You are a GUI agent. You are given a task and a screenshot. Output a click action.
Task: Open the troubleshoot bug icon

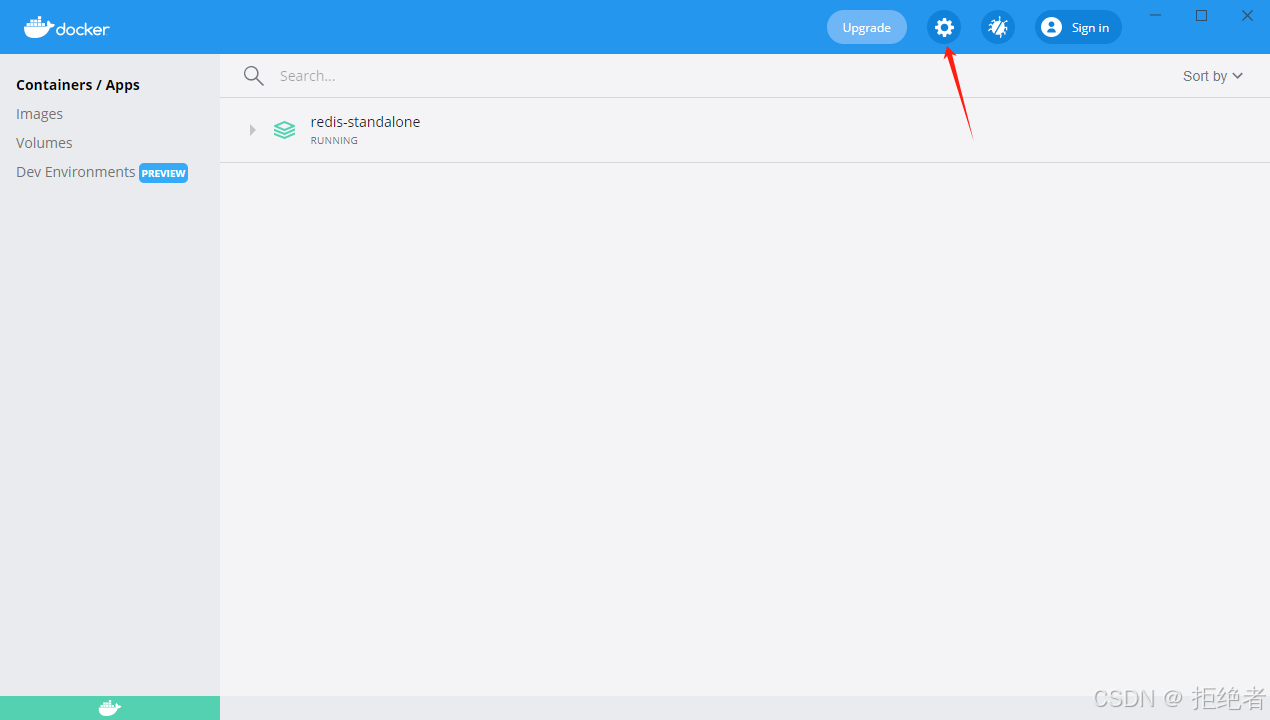[998, 27]
